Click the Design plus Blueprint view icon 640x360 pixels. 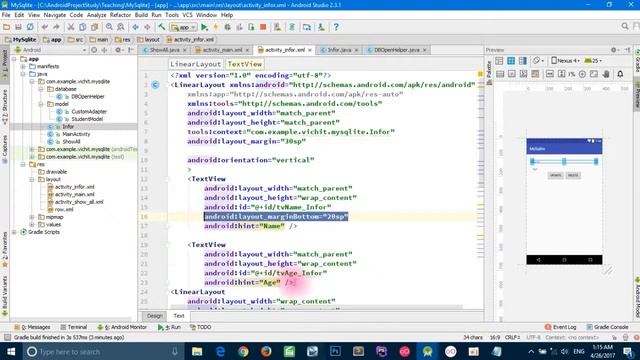[x=523, y=61]
